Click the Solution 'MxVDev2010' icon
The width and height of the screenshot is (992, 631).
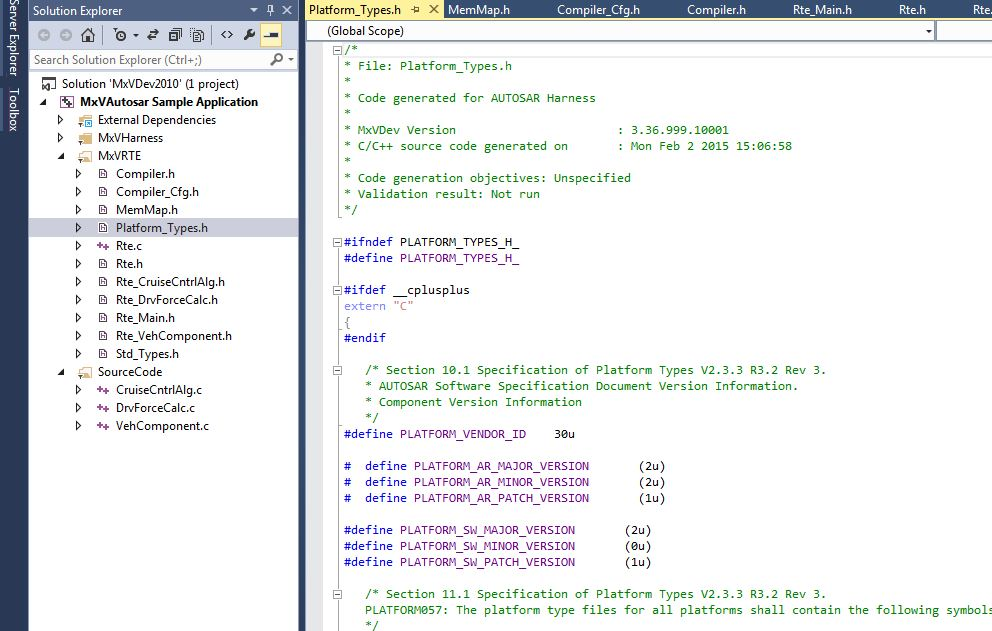(49, 84)
